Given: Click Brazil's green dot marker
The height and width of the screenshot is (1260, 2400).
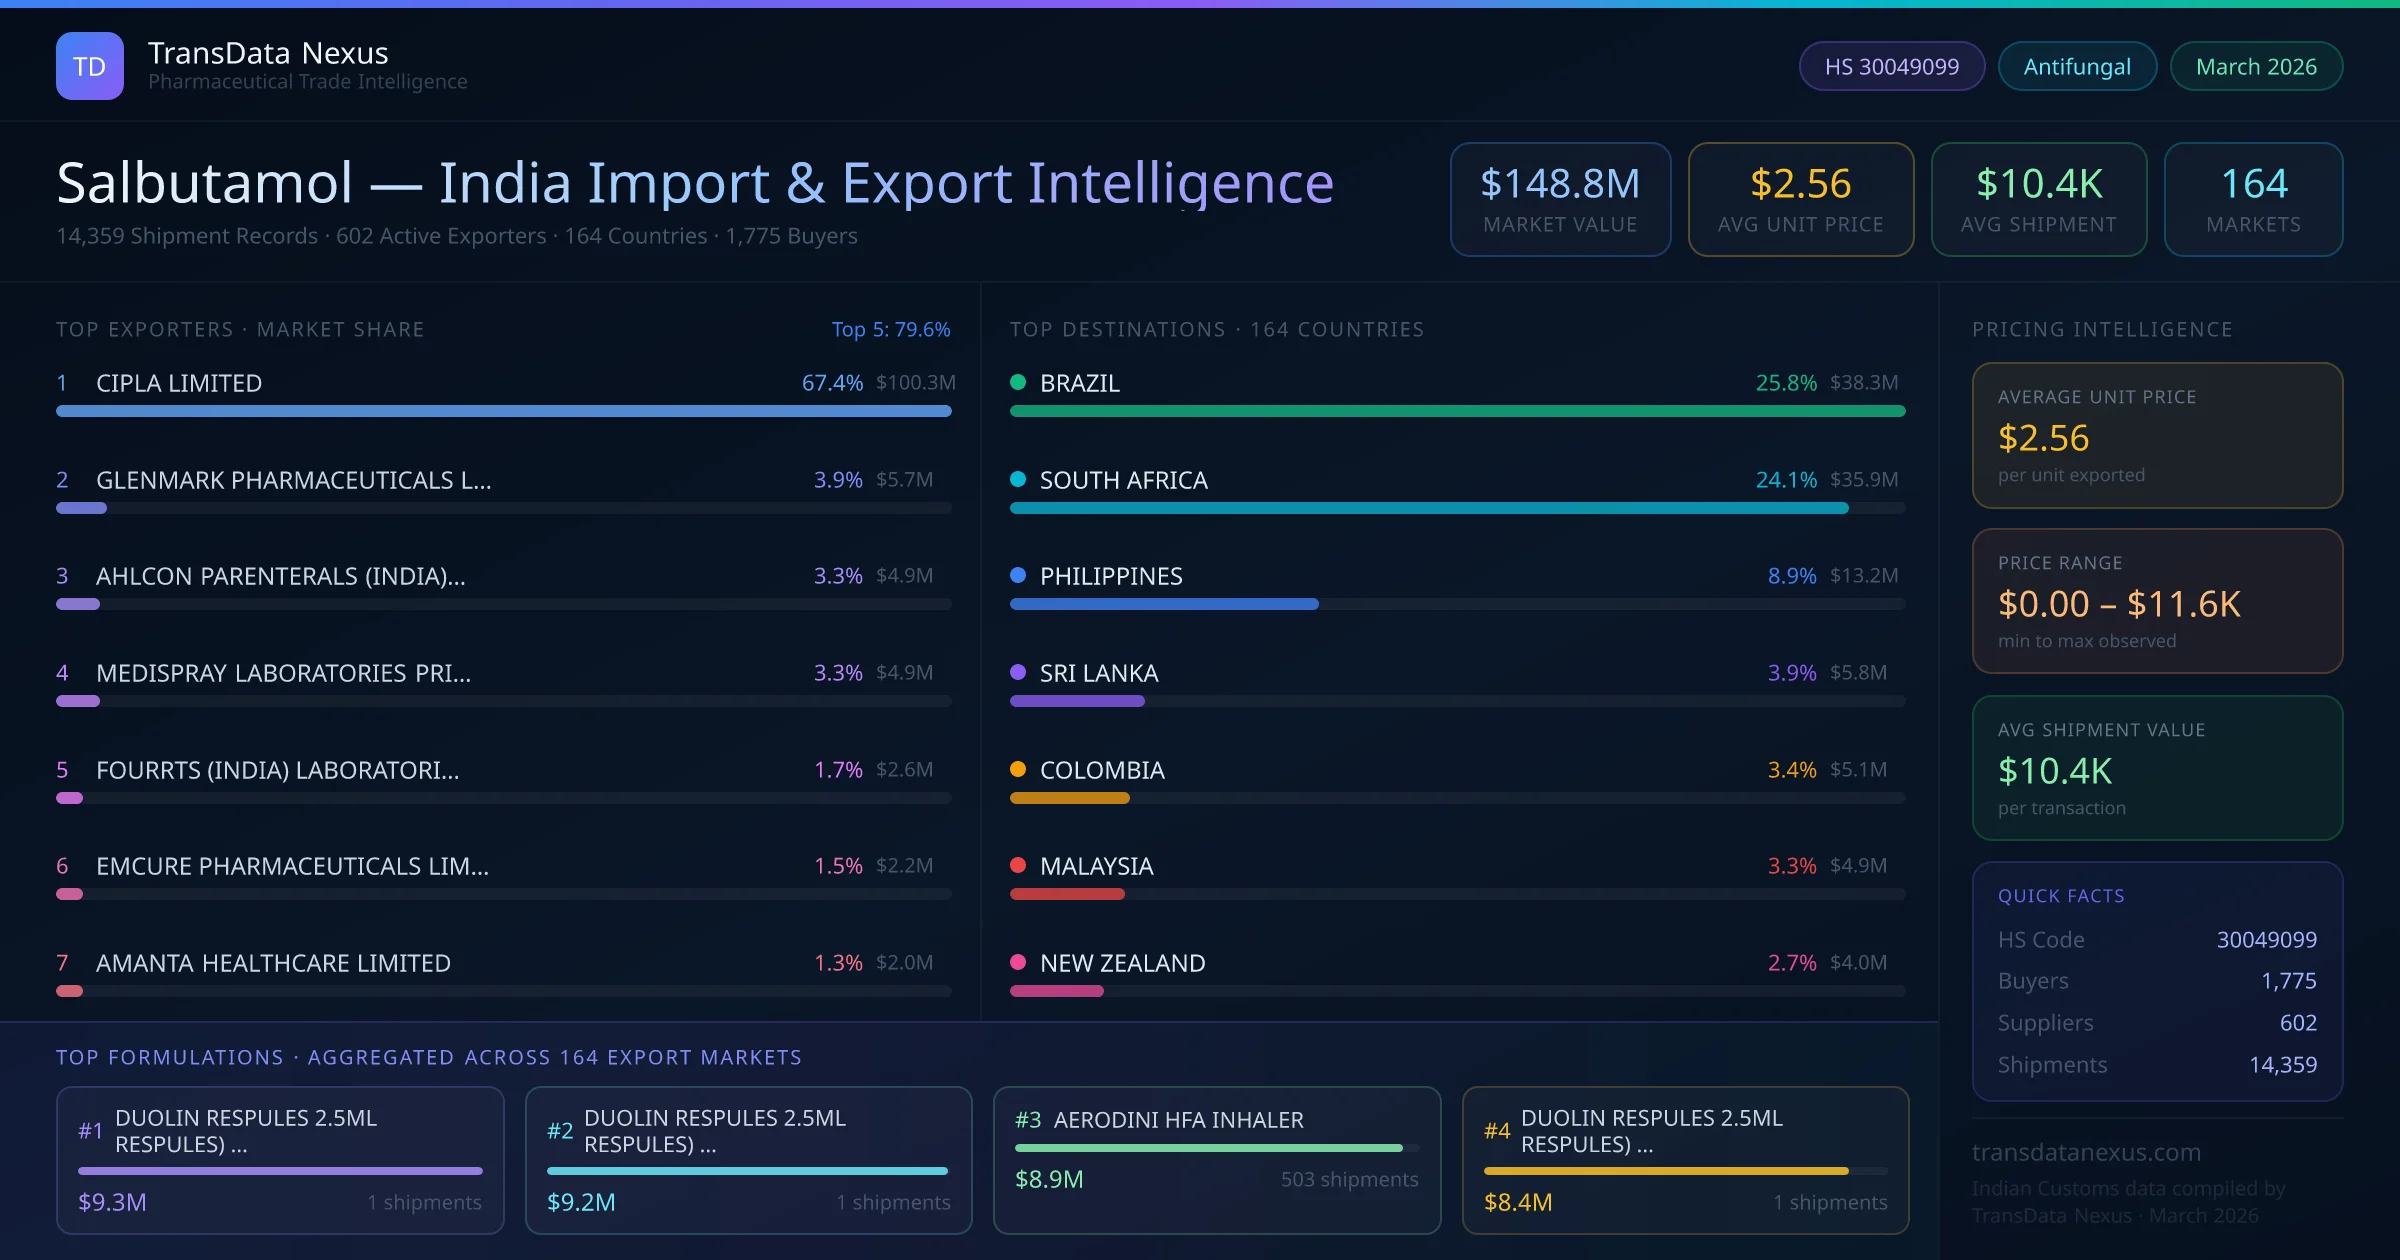Looking at the screenshot, I should coord(1018,382).
